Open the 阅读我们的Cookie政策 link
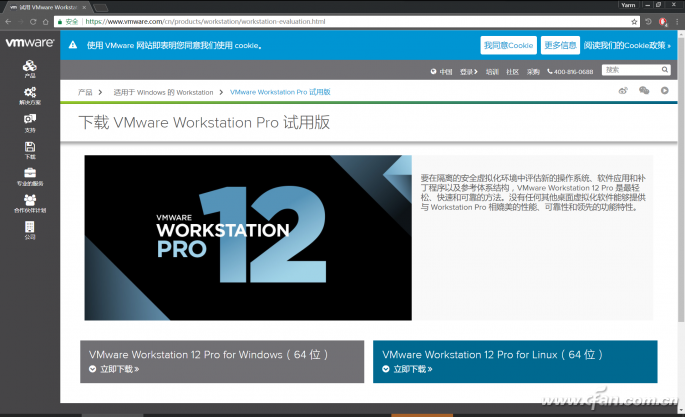The height and width of the screenshot is (417, 685). point(627,45)
